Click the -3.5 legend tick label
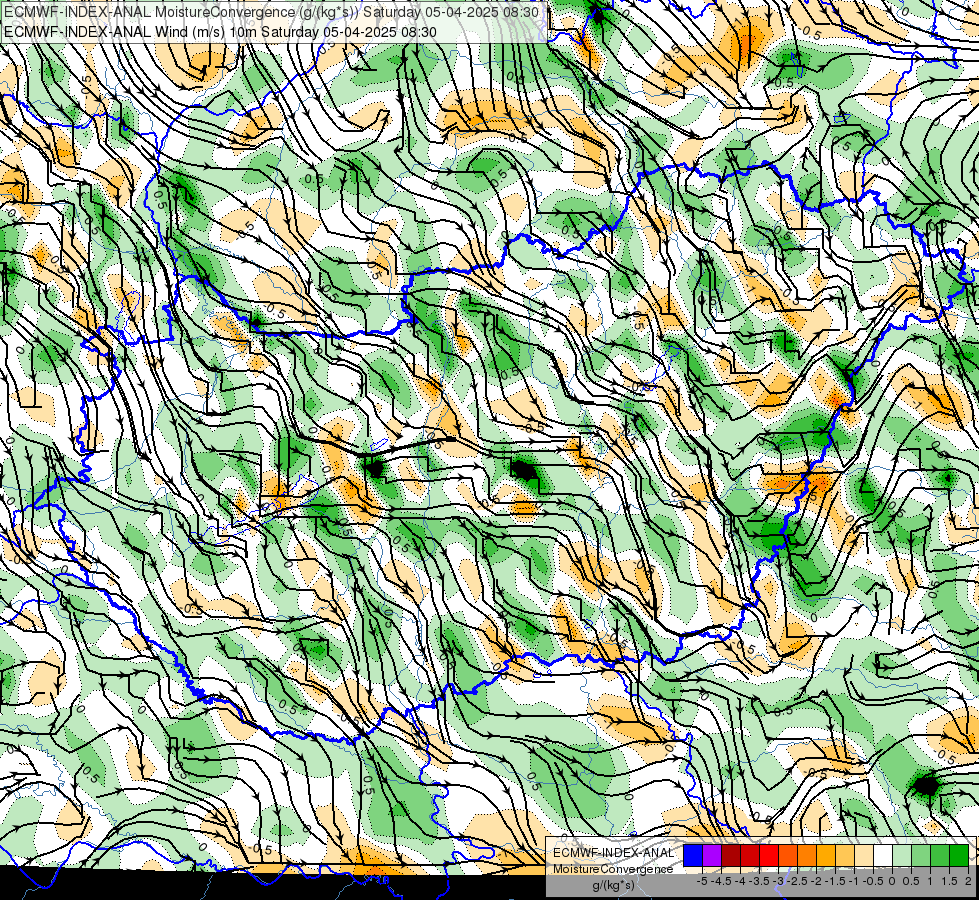Viewport: 979px width, 900px height. [759, 881]
